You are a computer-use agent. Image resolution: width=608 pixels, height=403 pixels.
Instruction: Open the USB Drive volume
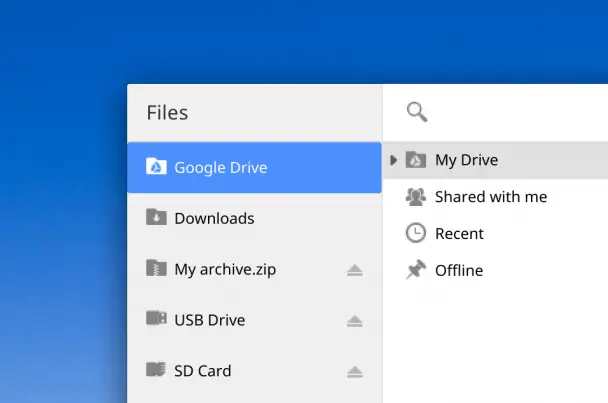pyautogui.click(x=254, y=320)
